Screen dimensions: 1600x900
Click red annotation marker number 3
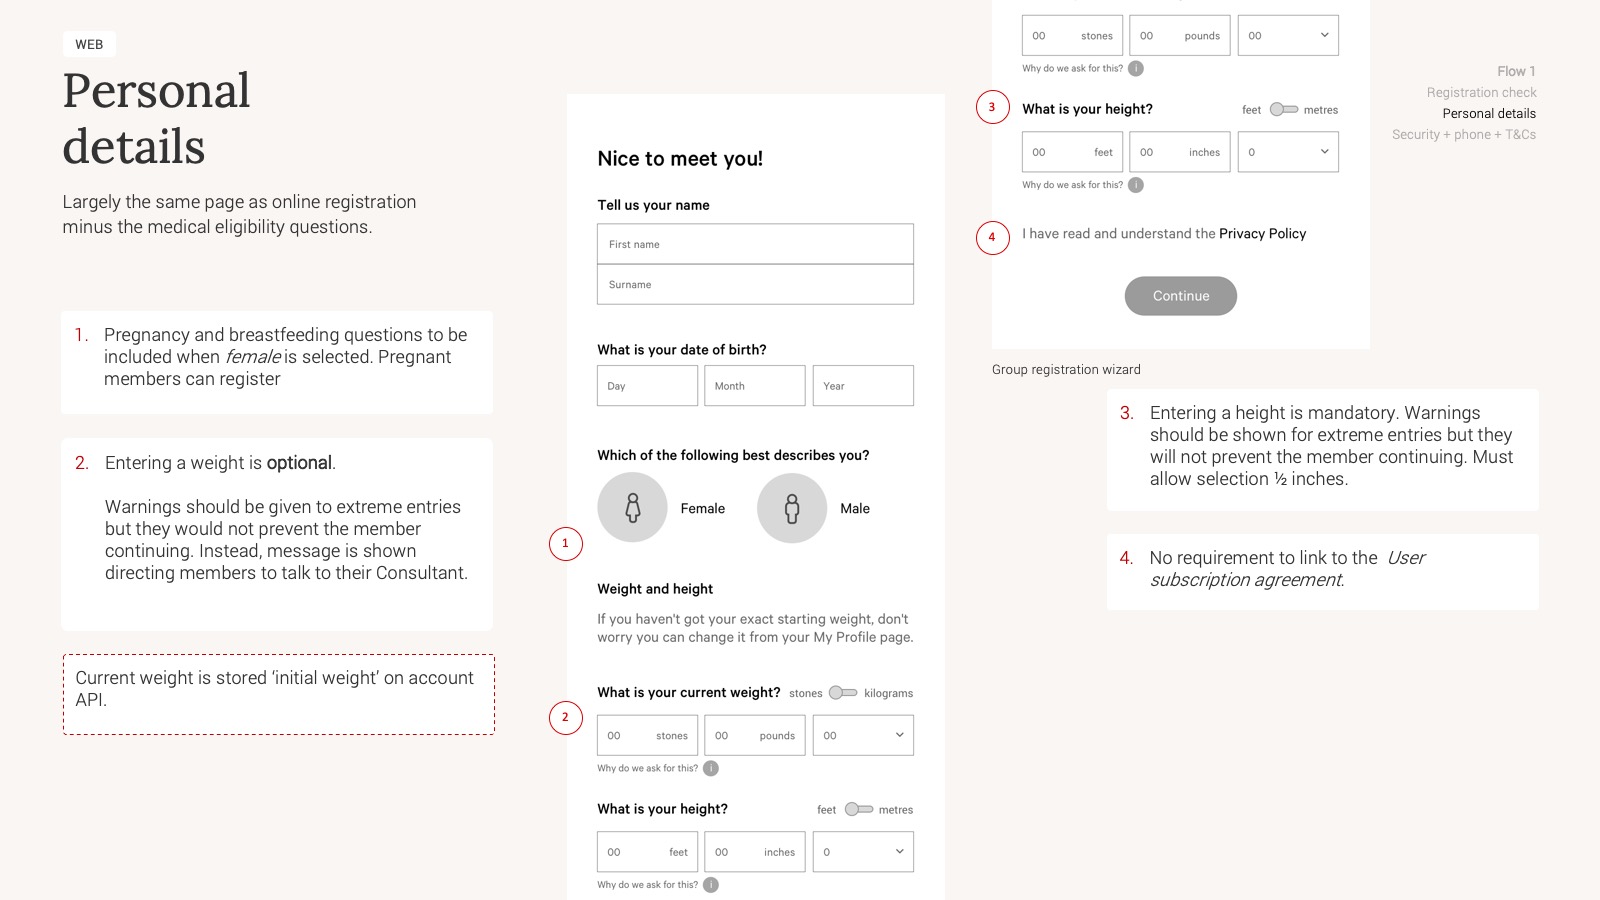992,107
